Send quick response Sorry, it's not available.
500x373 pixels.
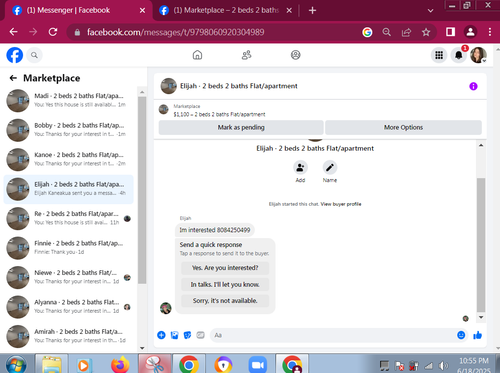point(225,301)
